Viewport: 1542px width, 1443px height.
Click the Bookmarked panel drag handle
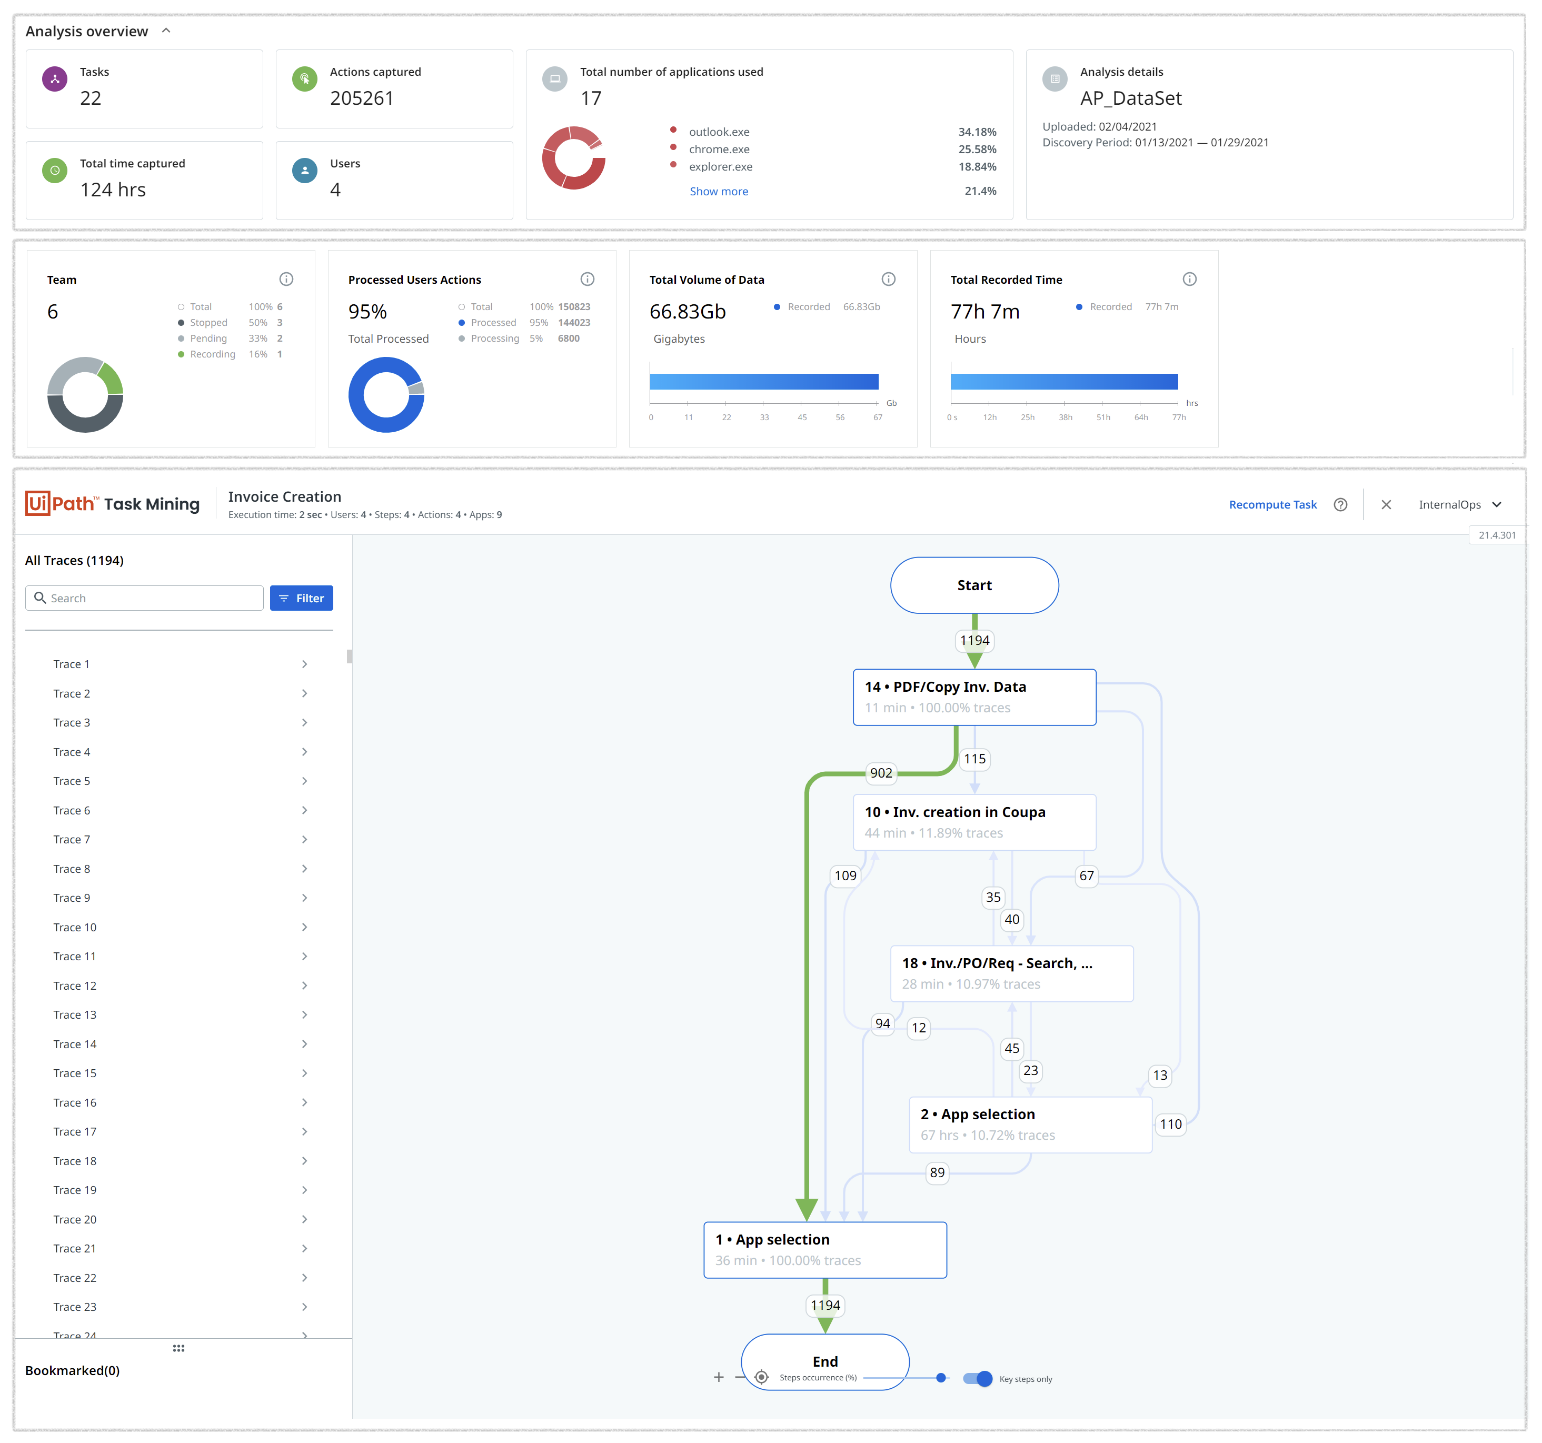pos(179,1348)
